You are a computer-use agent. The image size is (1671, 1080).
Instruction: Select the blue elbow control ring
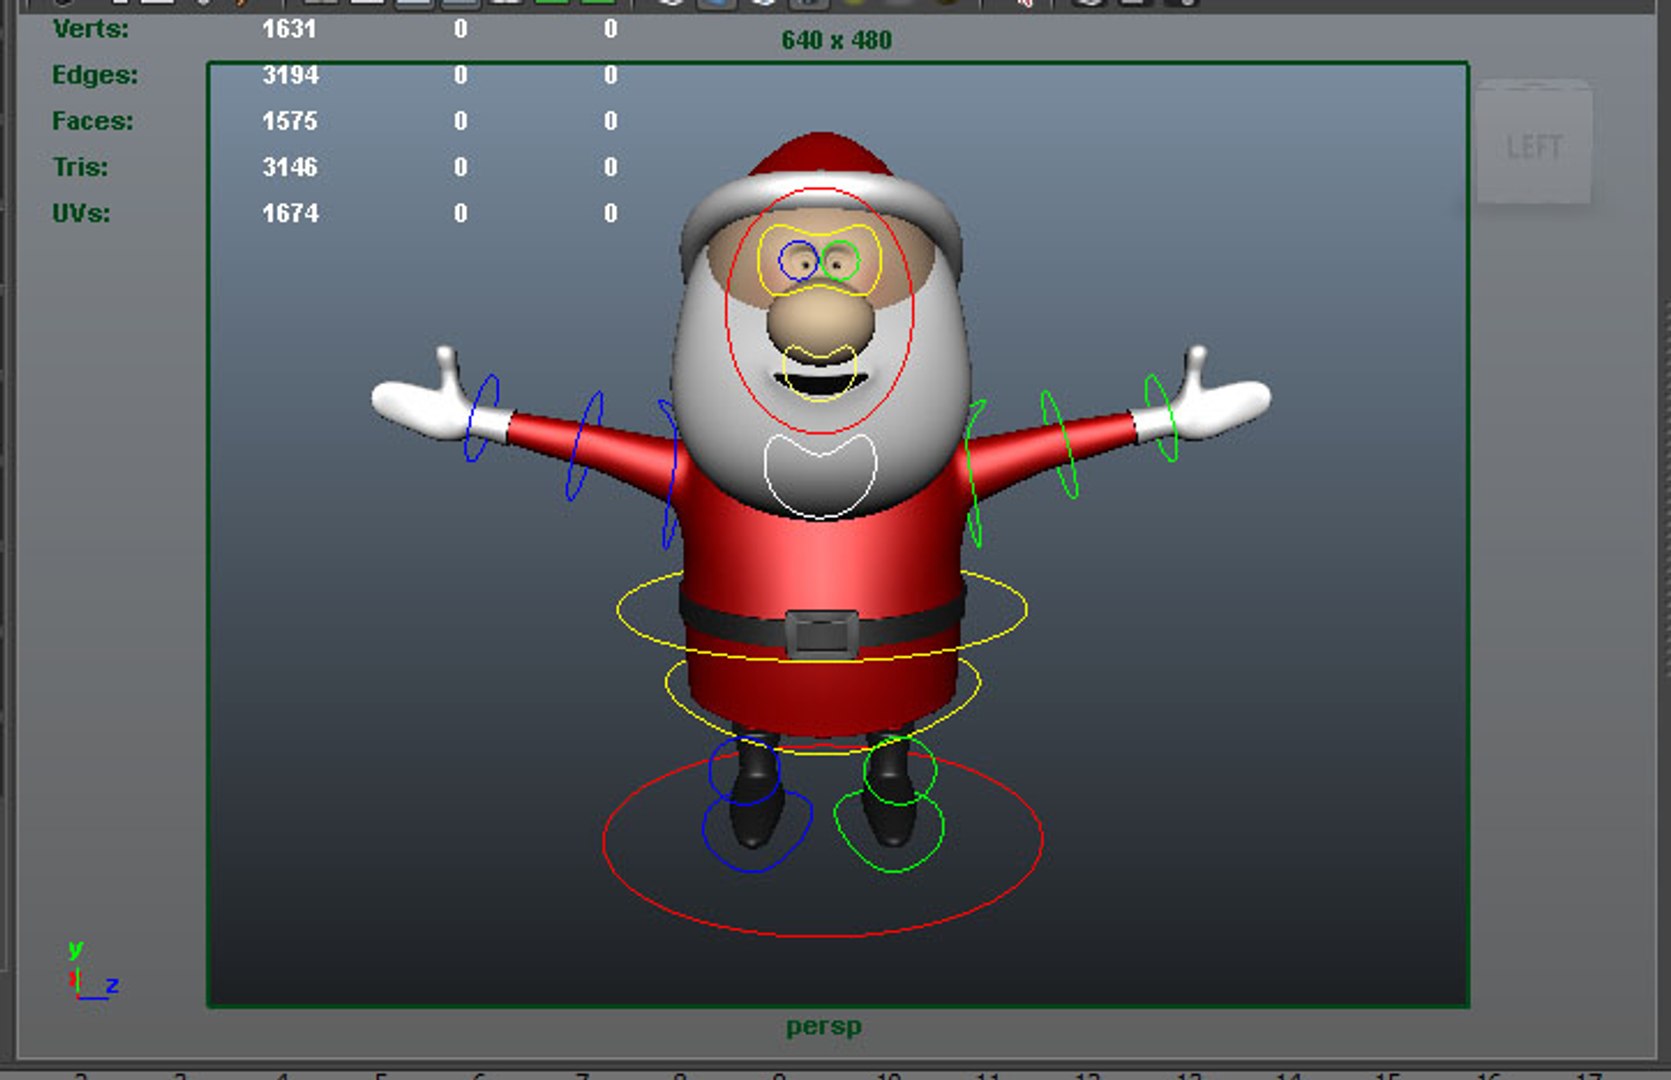584,446
